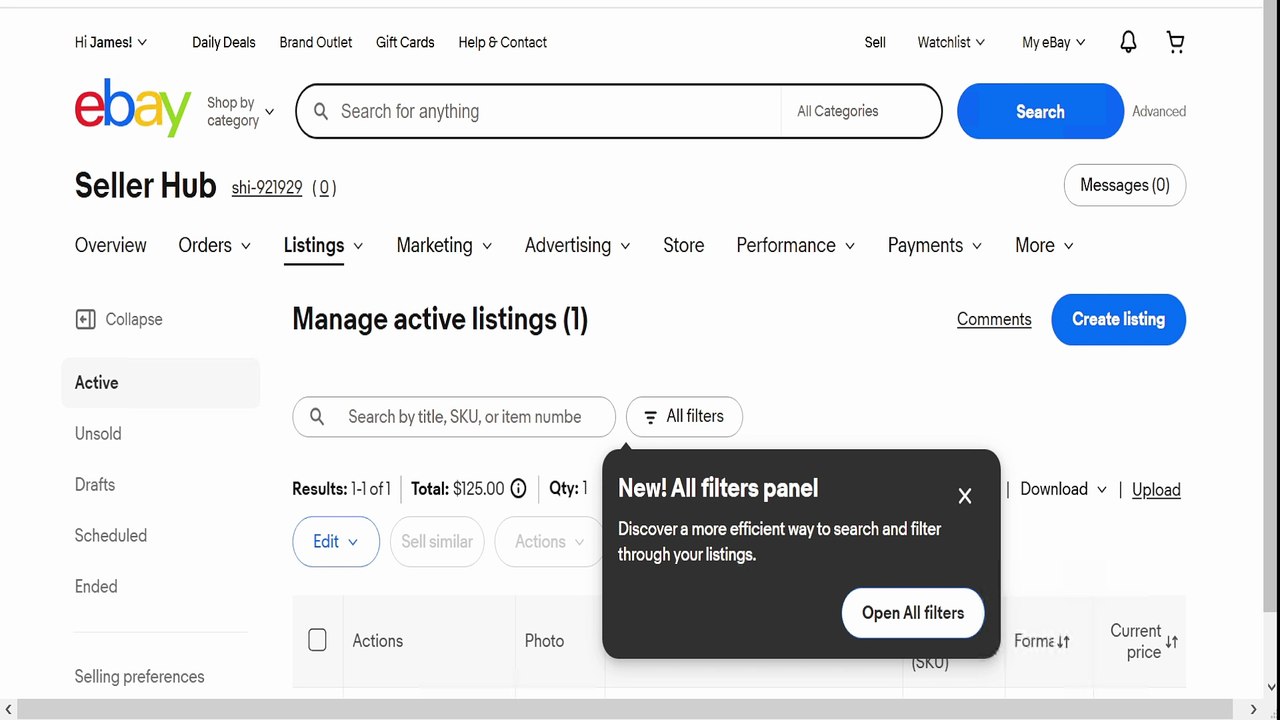Image resolution: width=1280 pixels, height=720 pixels.
Task: Click the Collapse sidebar icon
Action: point(85,319)
